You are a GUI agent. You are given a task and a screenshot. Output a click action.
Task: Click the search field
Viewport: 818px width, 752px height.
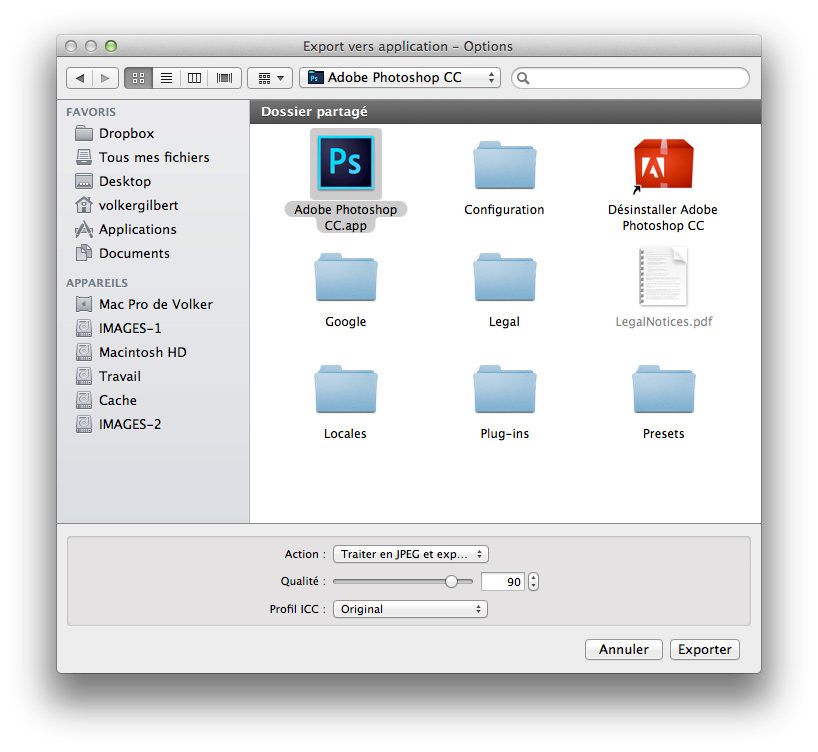pyautogui.click(x=630, y=78)
